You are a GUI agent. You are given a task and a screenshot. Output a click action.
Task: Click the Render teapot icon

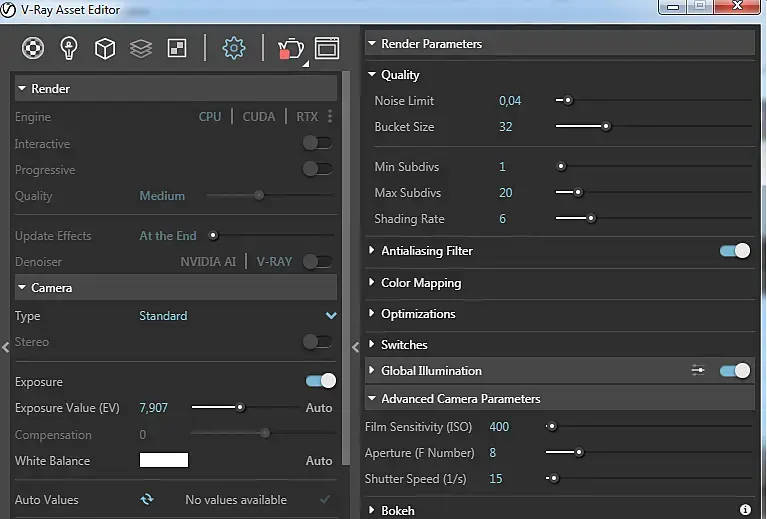[289, 47]
